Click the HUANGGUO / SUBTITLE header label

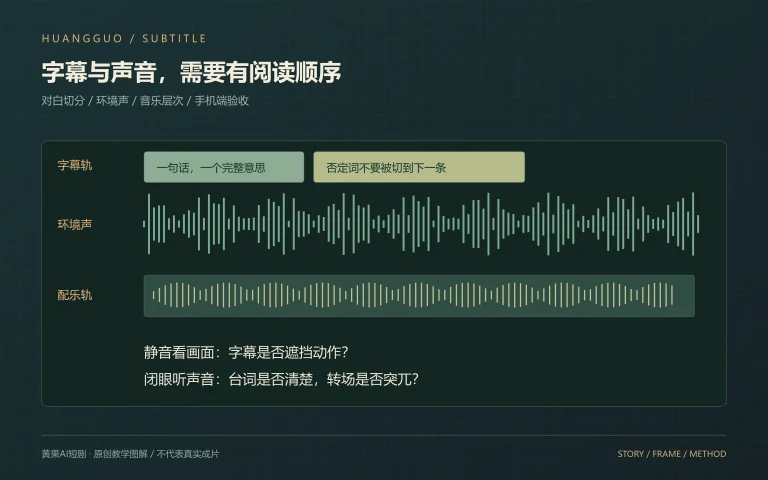pyautogui.click(x=124, y=39)
